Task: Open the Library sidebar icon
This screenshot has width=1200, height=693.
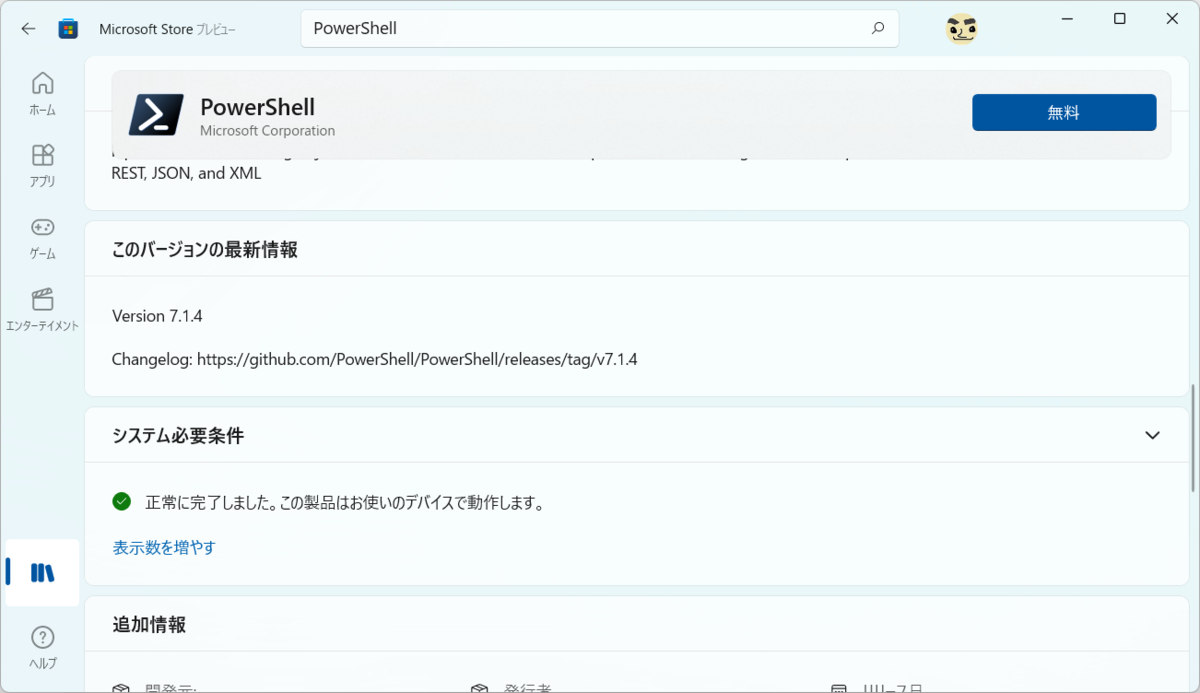Action: click(x=42, y=573)
